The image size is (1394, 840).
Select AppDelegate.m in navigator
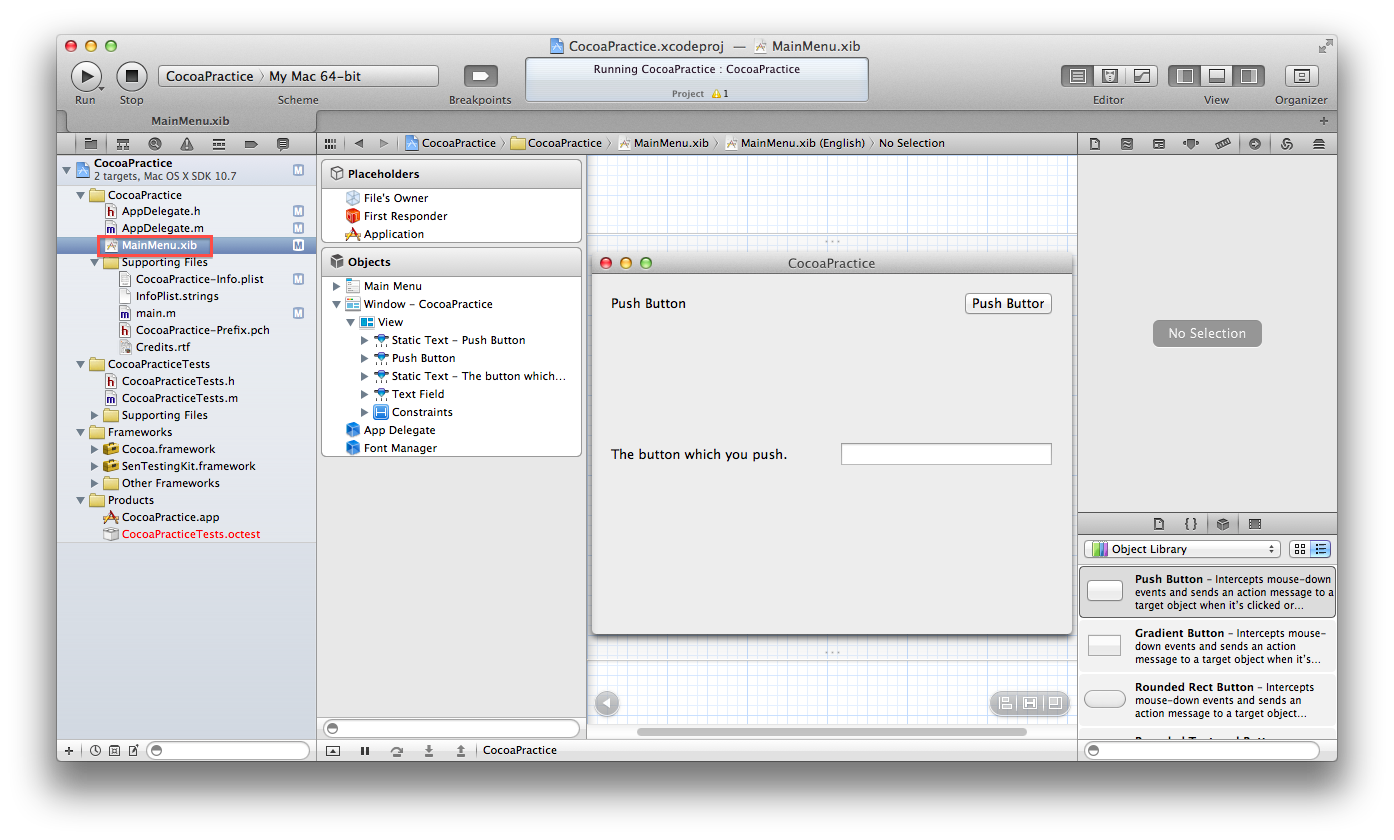click(162, 228)
